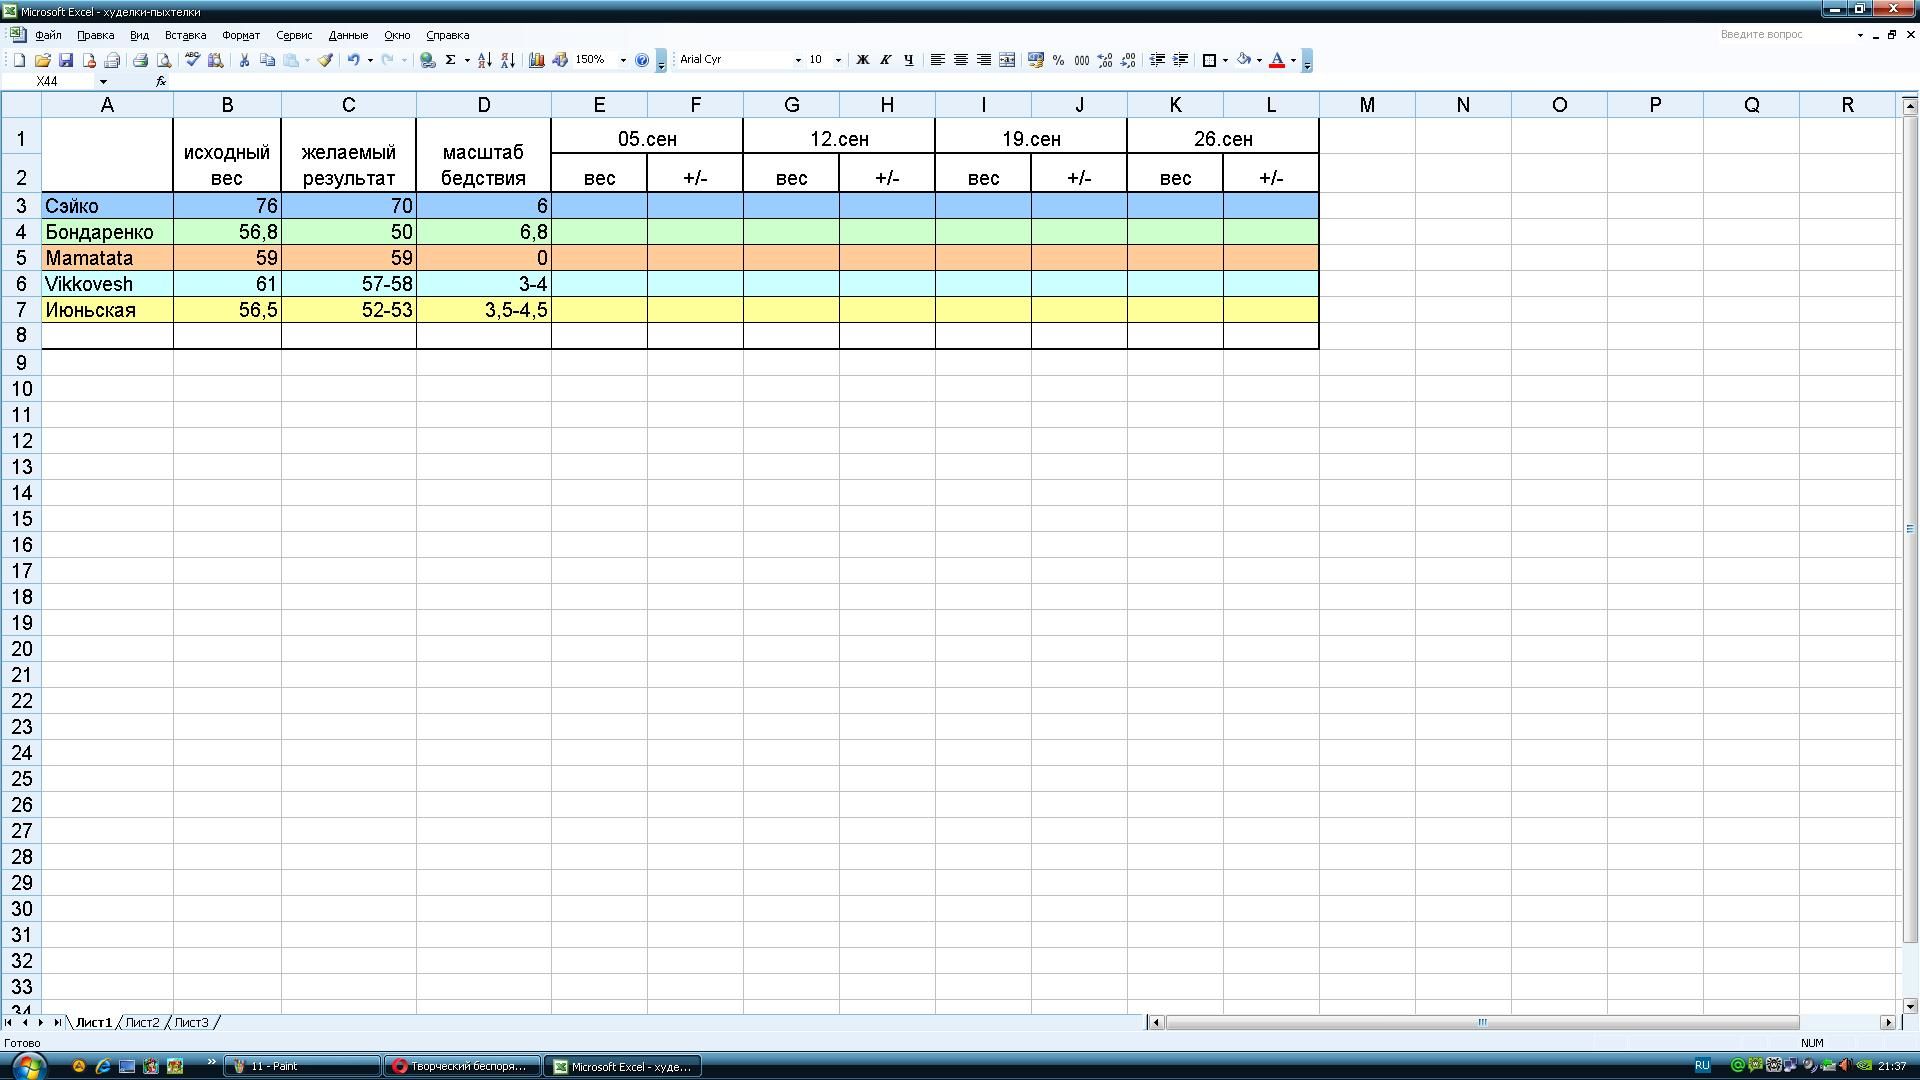Viewport: 1920px width, 1080px height.
Task: Toggle underline (Ч) formatting
Action: pos(908,60)
